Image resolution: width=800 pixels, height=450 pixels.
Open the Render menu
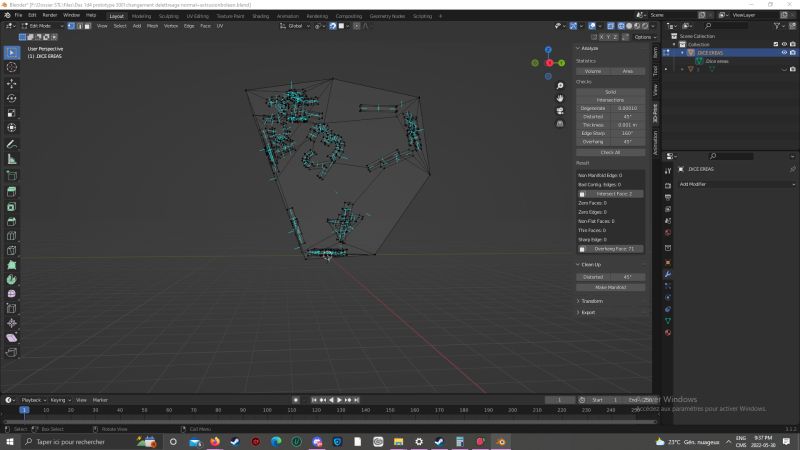49,15
